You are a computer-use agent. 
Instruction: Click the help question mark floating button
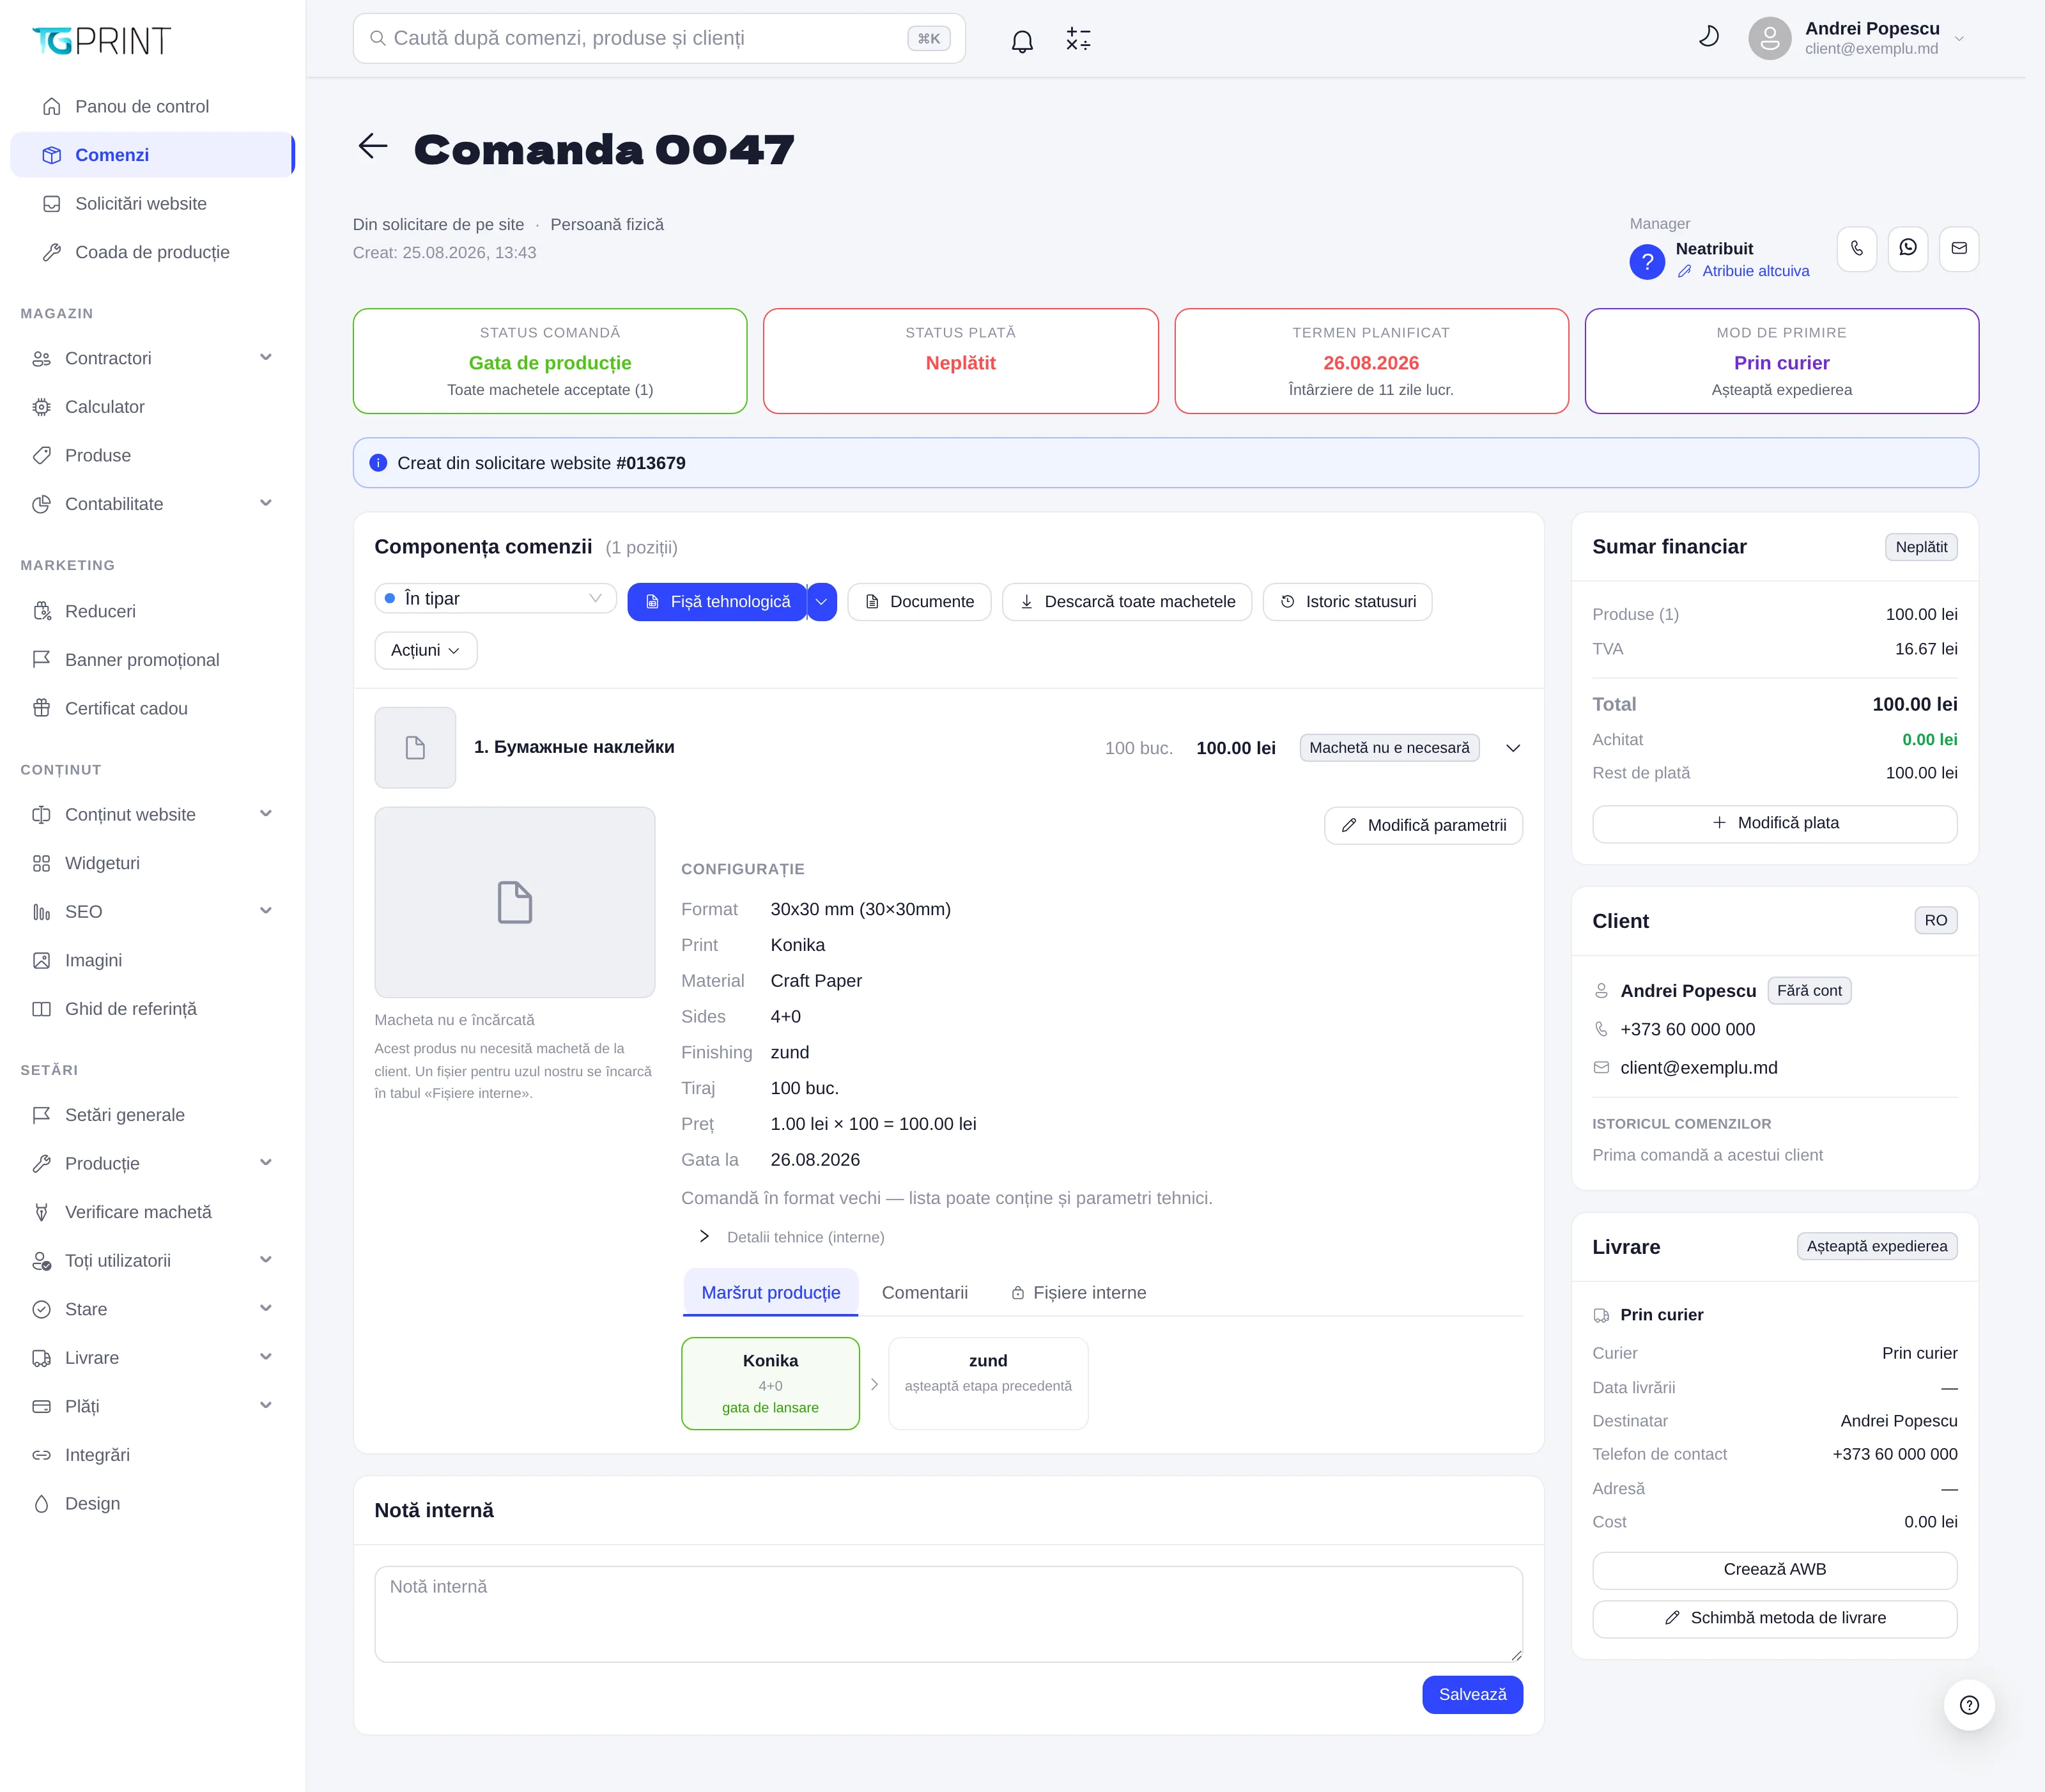tap(1969, 1705)
